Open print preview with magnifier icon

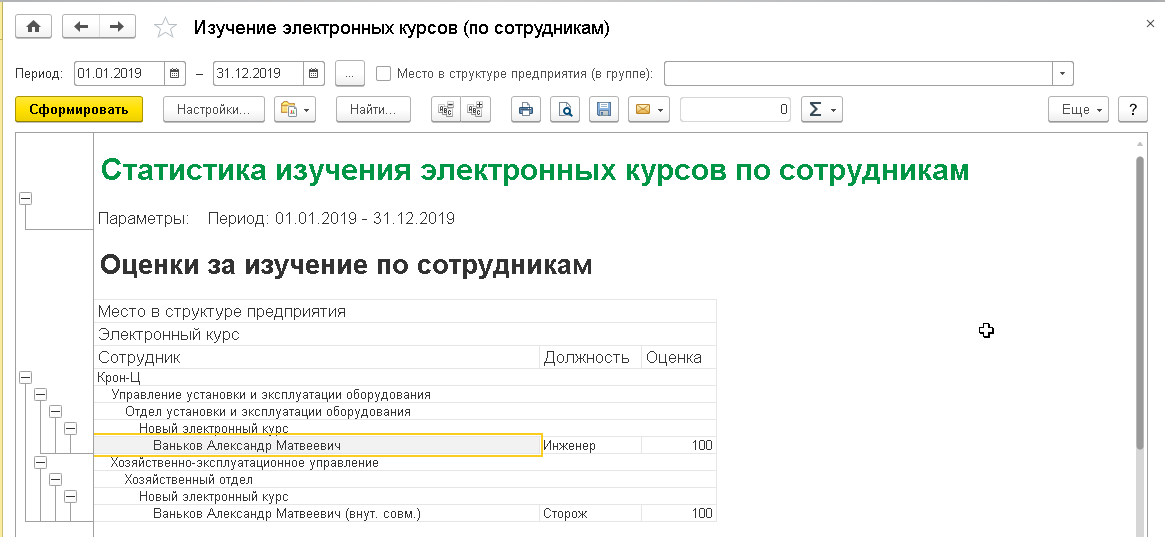coord(565,110)
